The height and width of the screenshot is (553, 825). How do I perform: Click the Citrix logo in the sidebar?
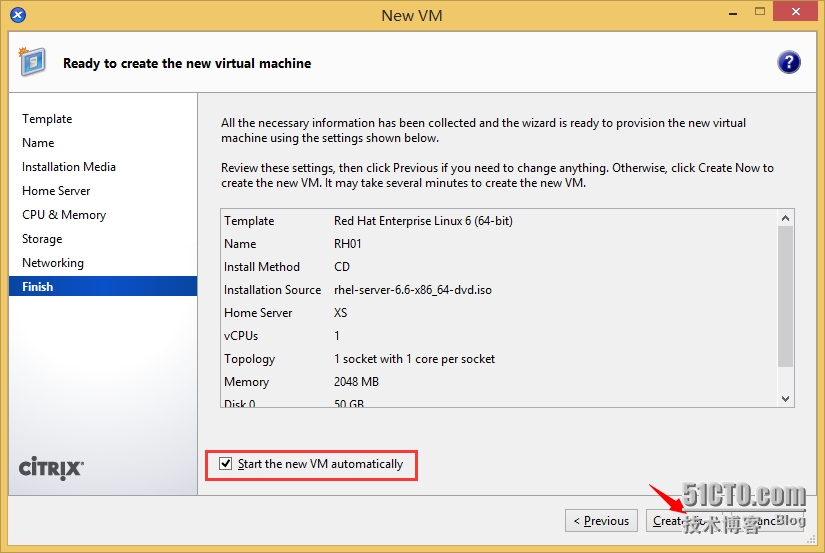pyautogui.click(x=51, y=468)
